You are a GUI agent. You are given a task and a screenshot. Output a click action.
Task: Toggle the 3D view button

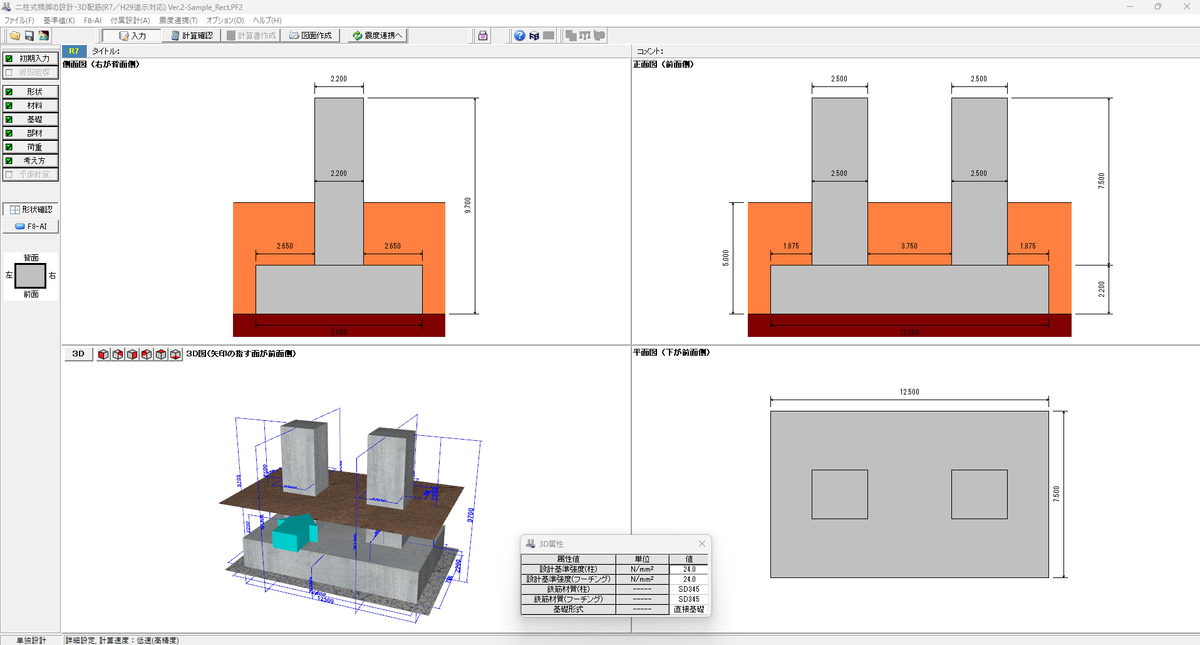click(78, 354)
